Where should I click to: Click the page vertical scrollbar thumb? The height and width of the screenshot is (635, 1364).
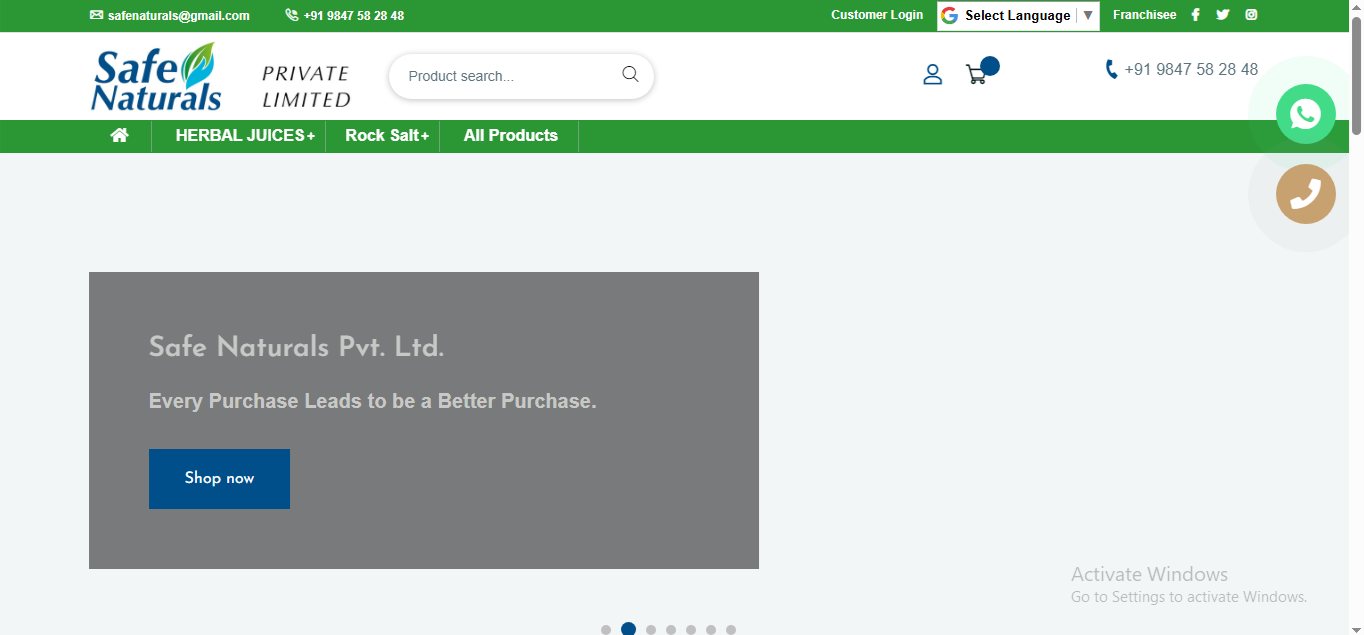click(x=1356, y=76)
